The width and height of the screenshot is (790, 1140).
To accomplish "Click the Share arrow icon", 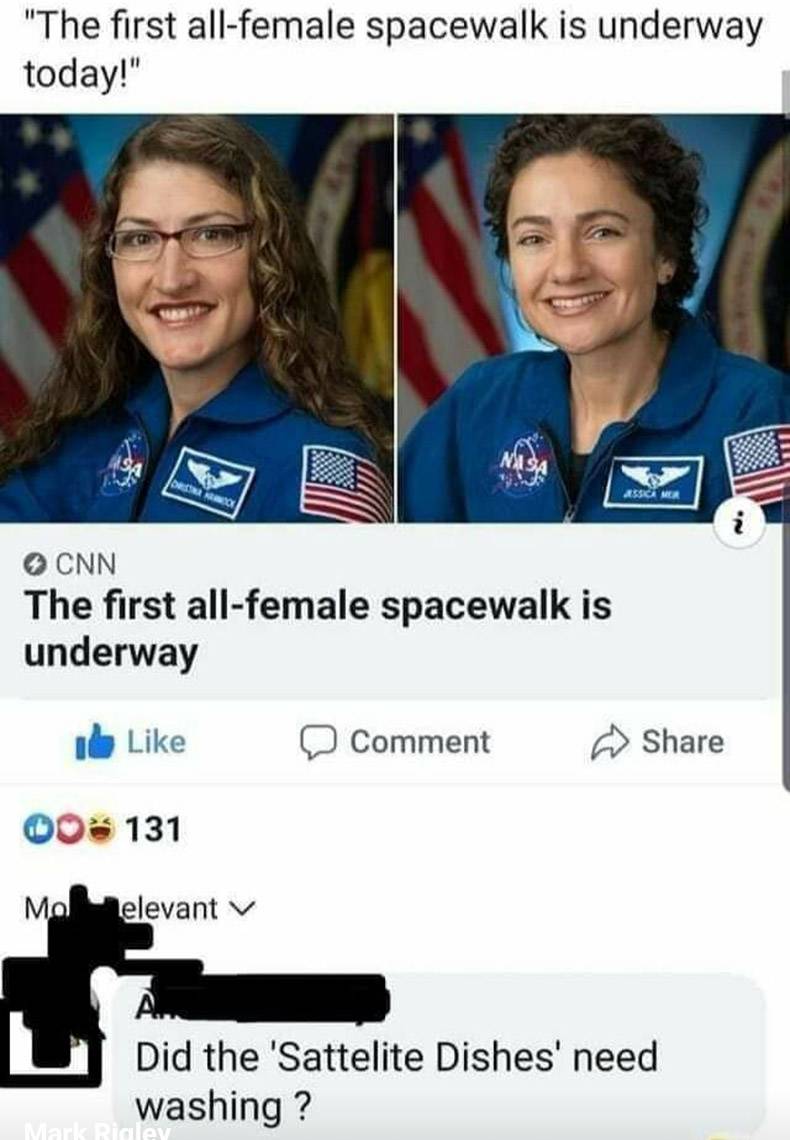I will click(x=608, y=742).
